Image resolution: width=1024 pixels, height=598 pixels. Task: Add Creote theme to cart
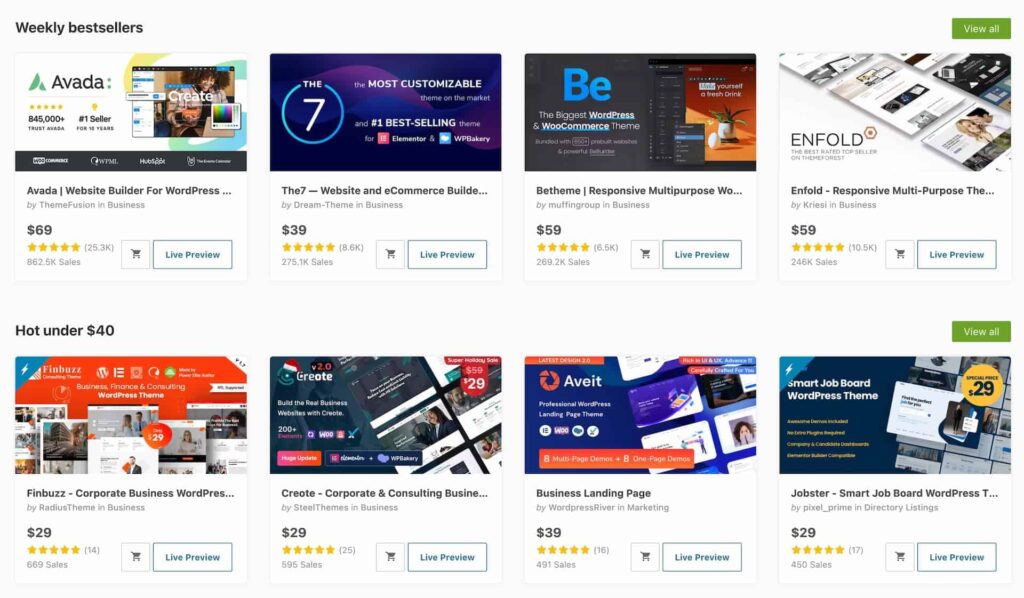tap(391, 557)
